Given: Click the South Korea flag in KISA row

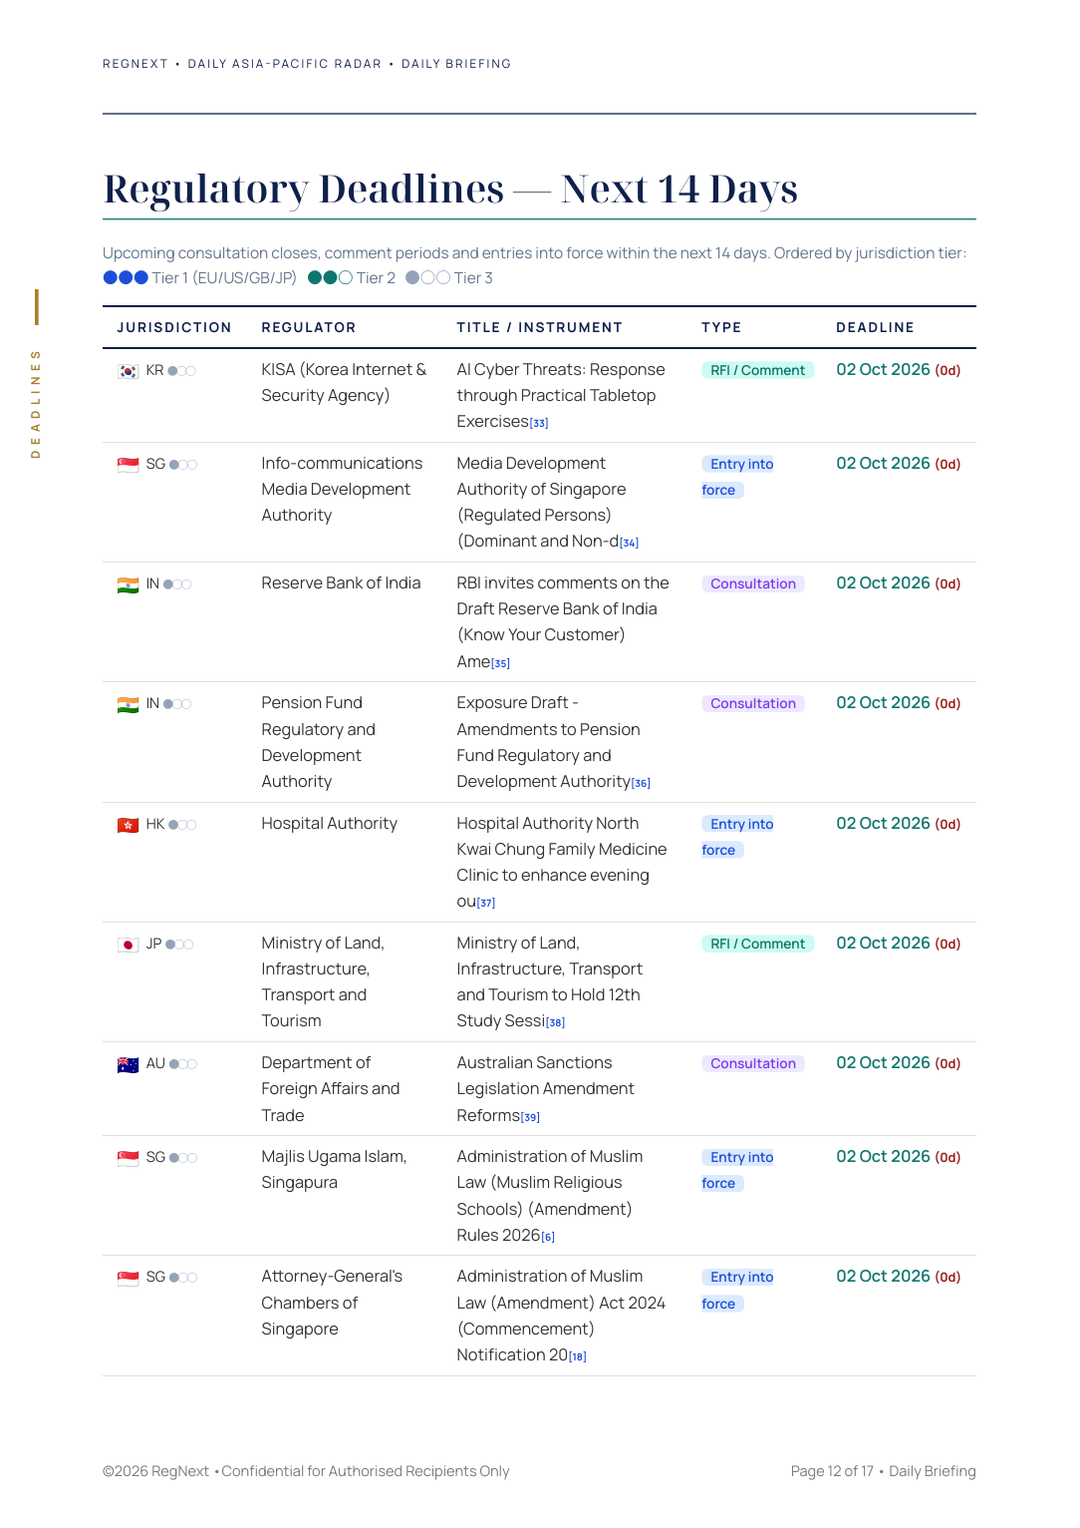Looking at the screenshot, I should (128, 371).
